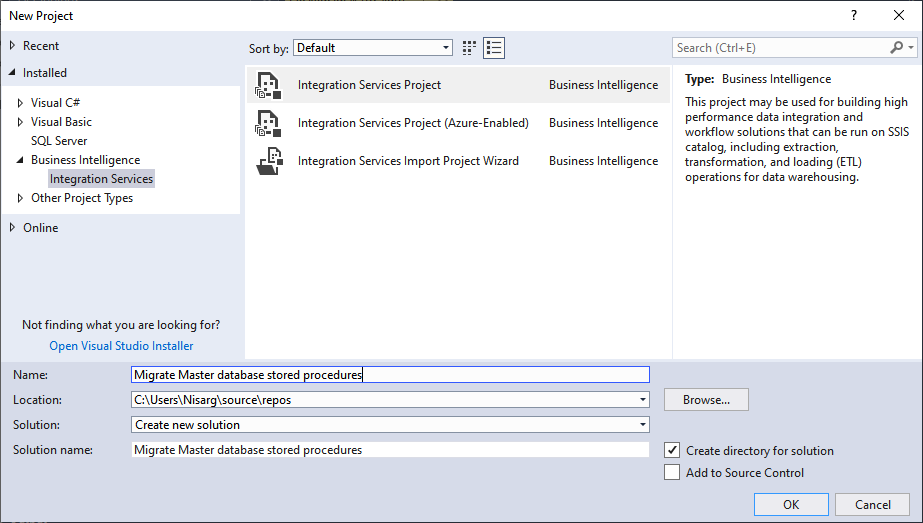Click the Azure-Enabled Integration Services Project icon
The image size is (923, 523).
point(267,123)
